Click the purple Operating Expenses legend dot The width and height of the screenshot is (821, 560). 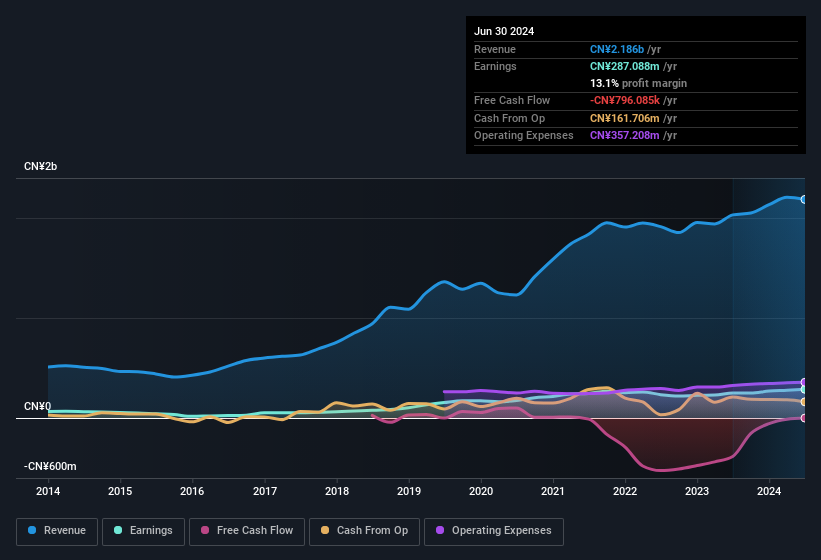(x=440, y=531)
